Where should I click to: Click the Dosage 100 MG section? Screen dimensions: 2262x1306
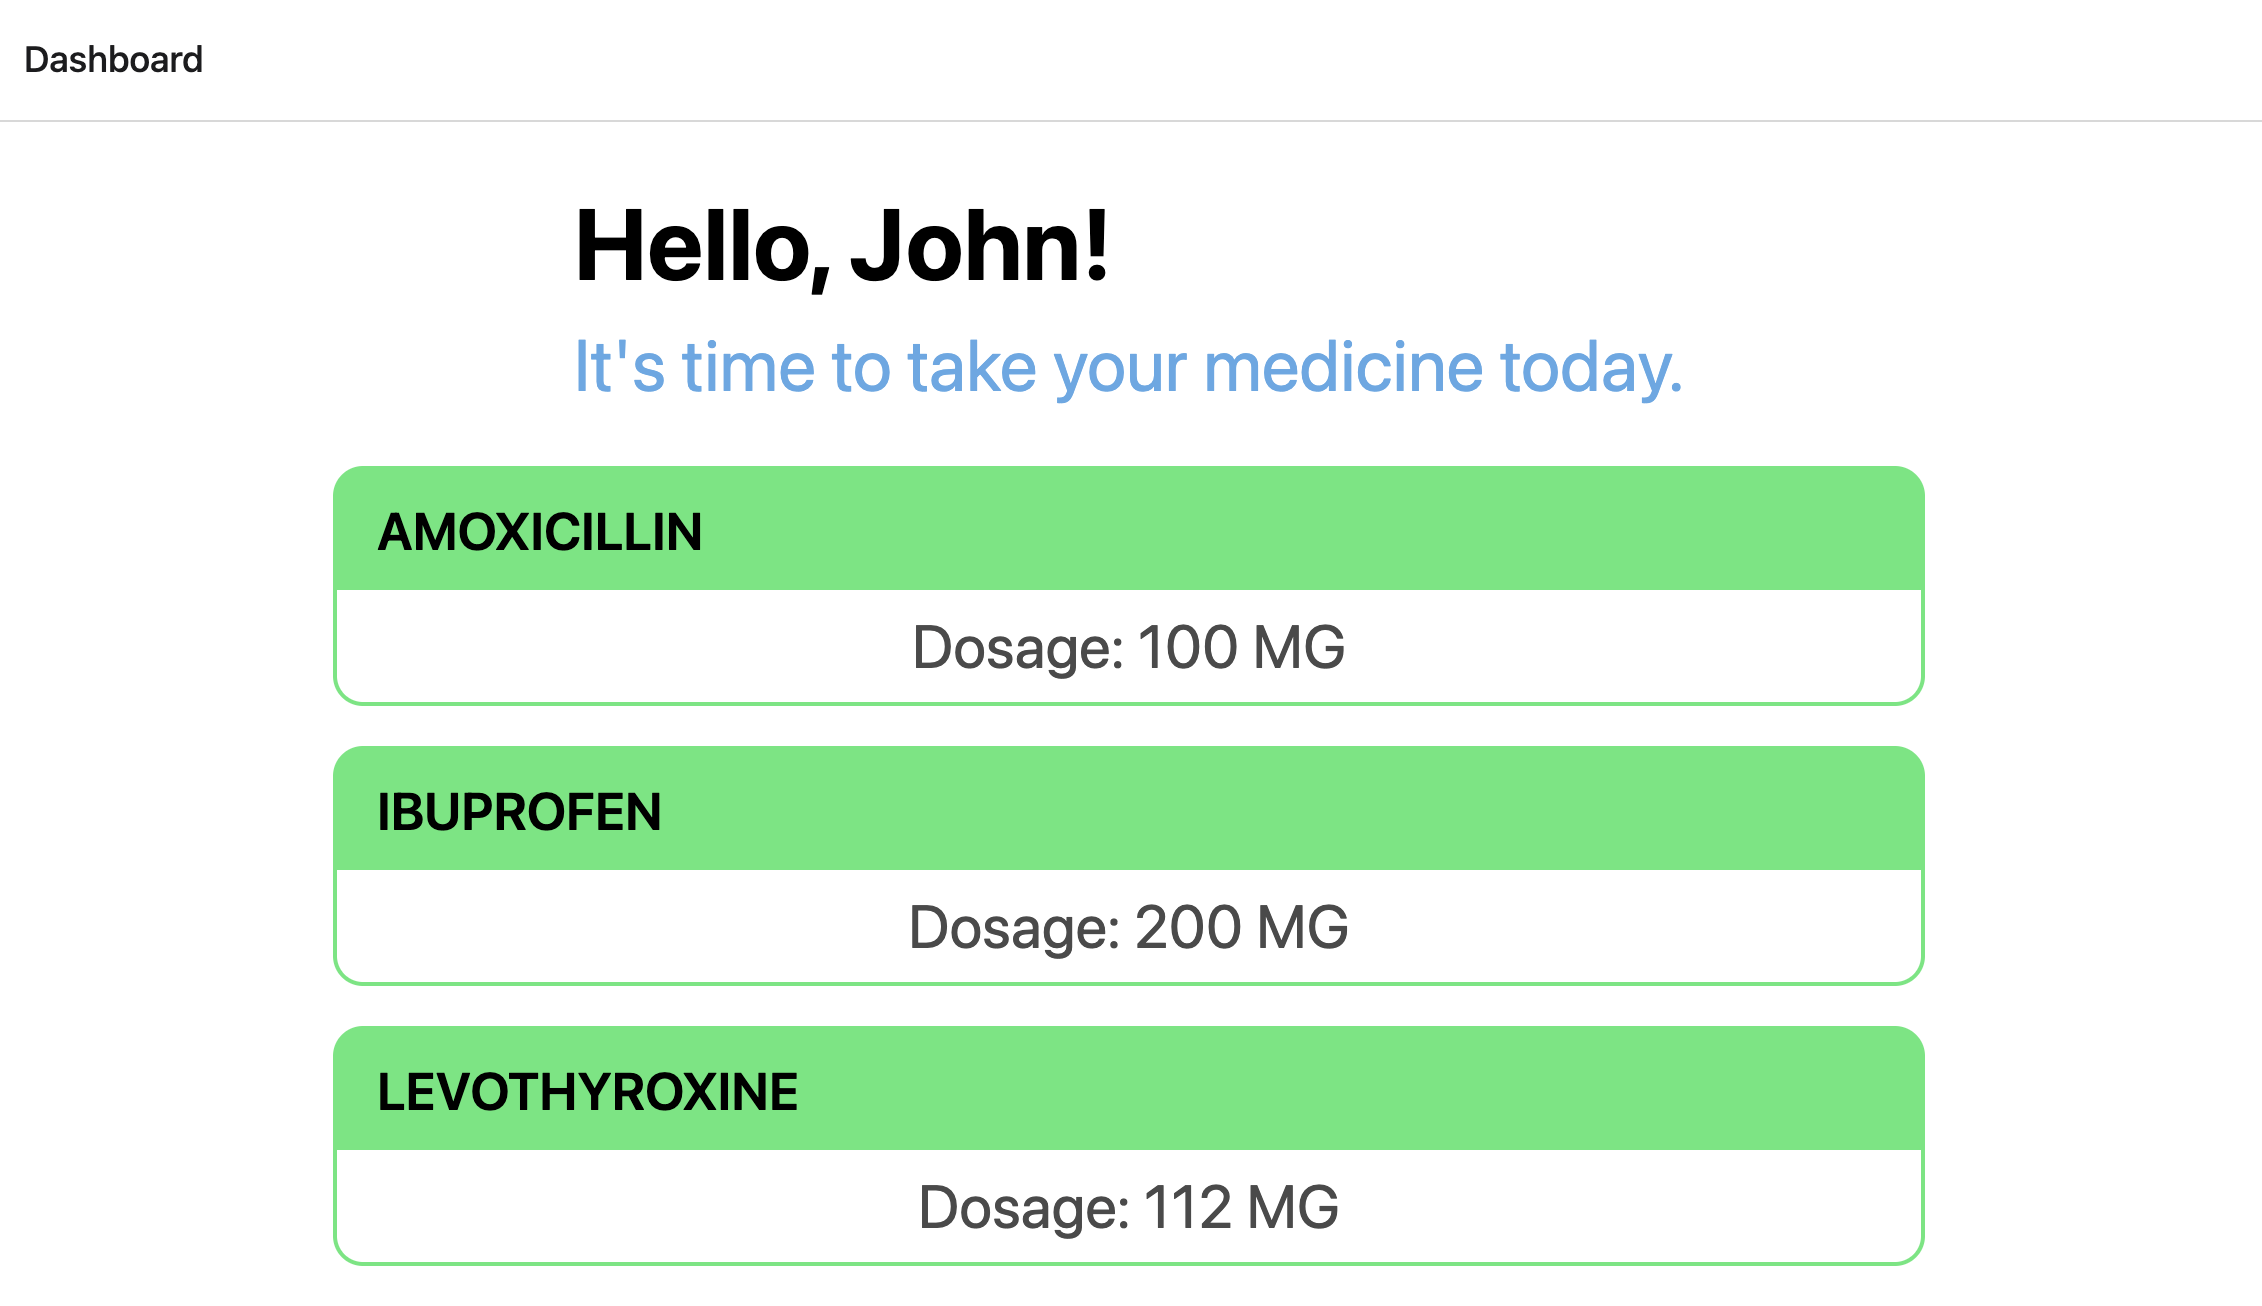(x=1130, y=647)
